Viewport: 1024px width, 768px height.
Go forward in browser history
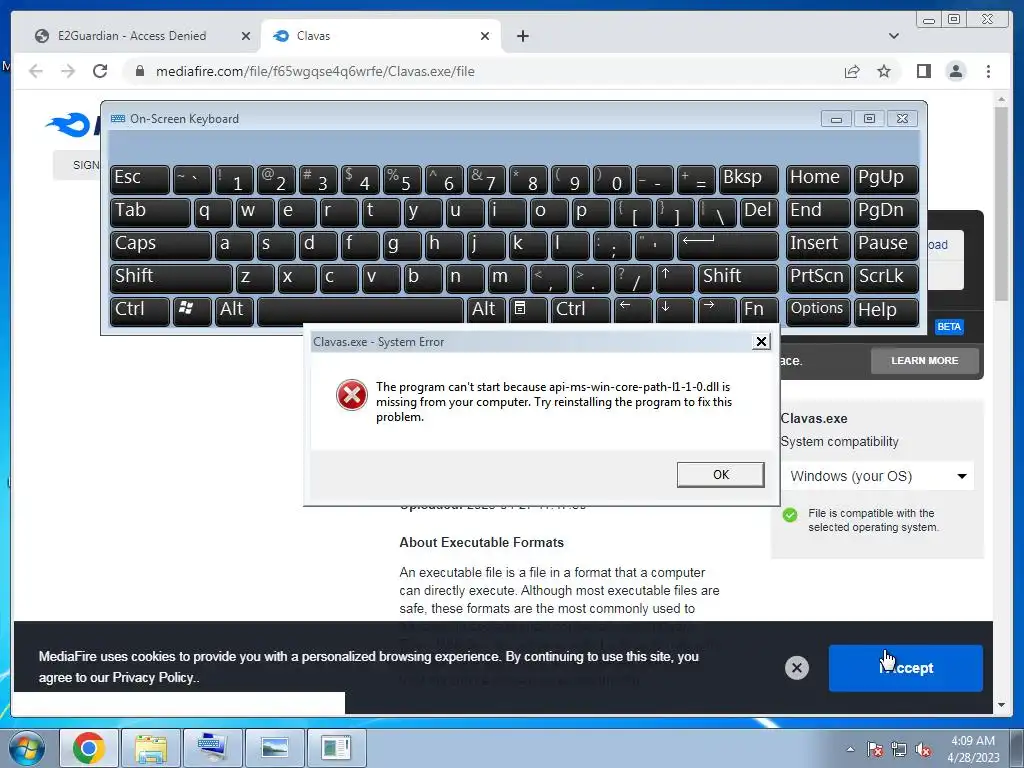coord(68,71)
